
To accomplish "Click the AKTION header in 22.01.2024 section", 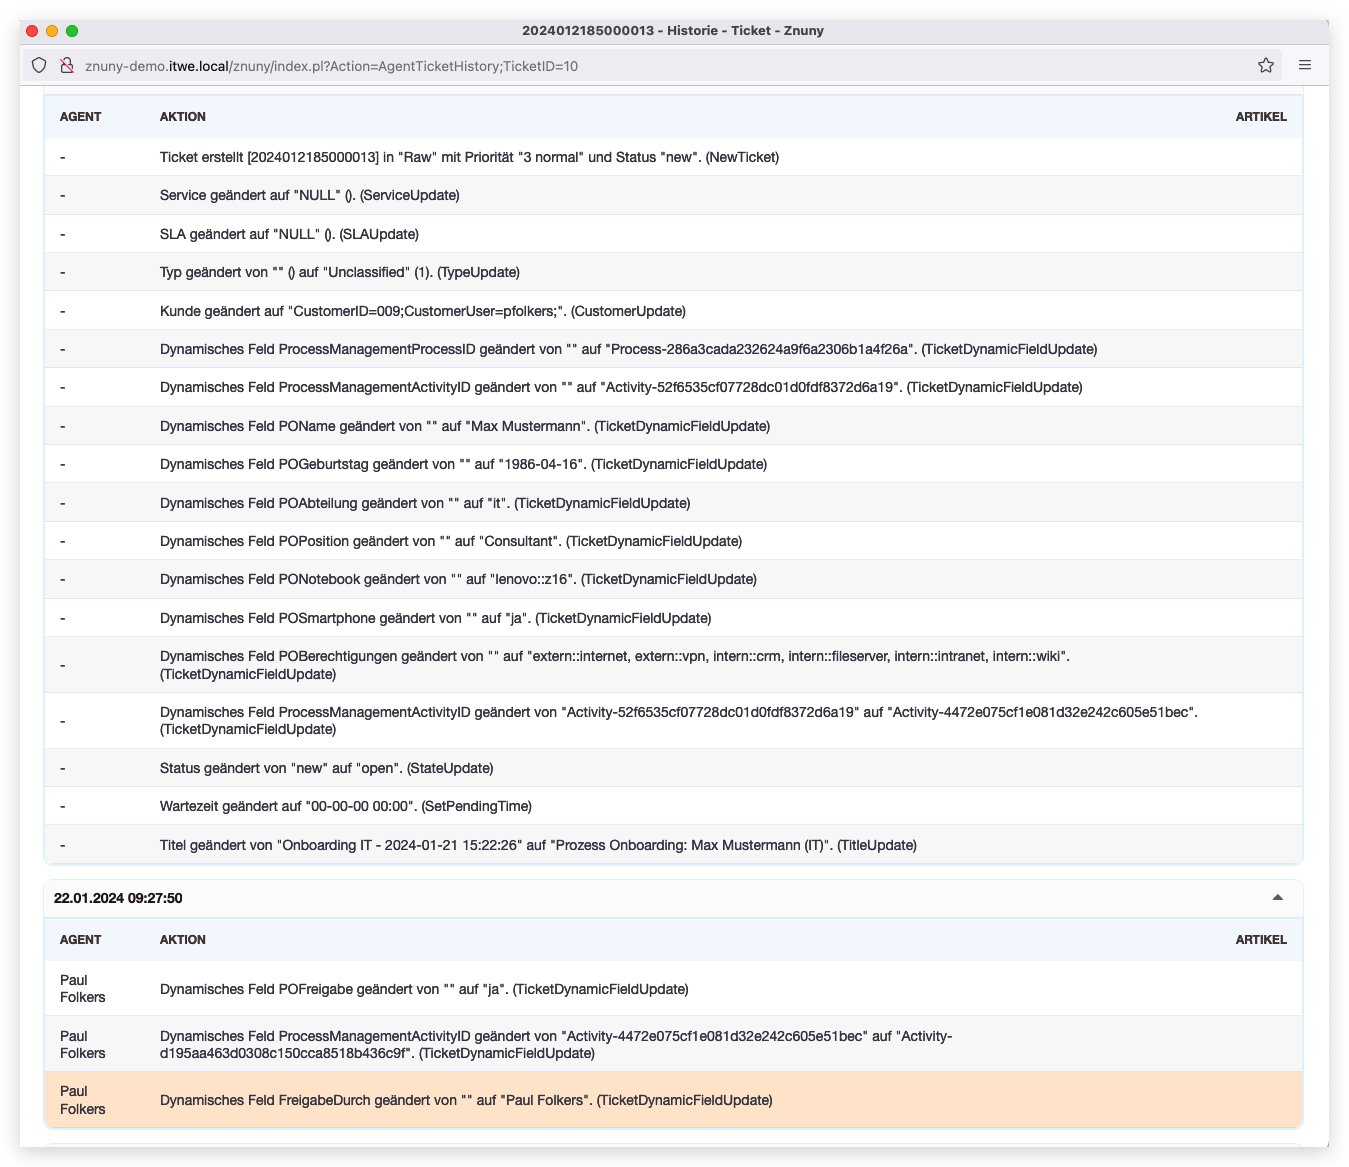I will click(x=183, y=940).
